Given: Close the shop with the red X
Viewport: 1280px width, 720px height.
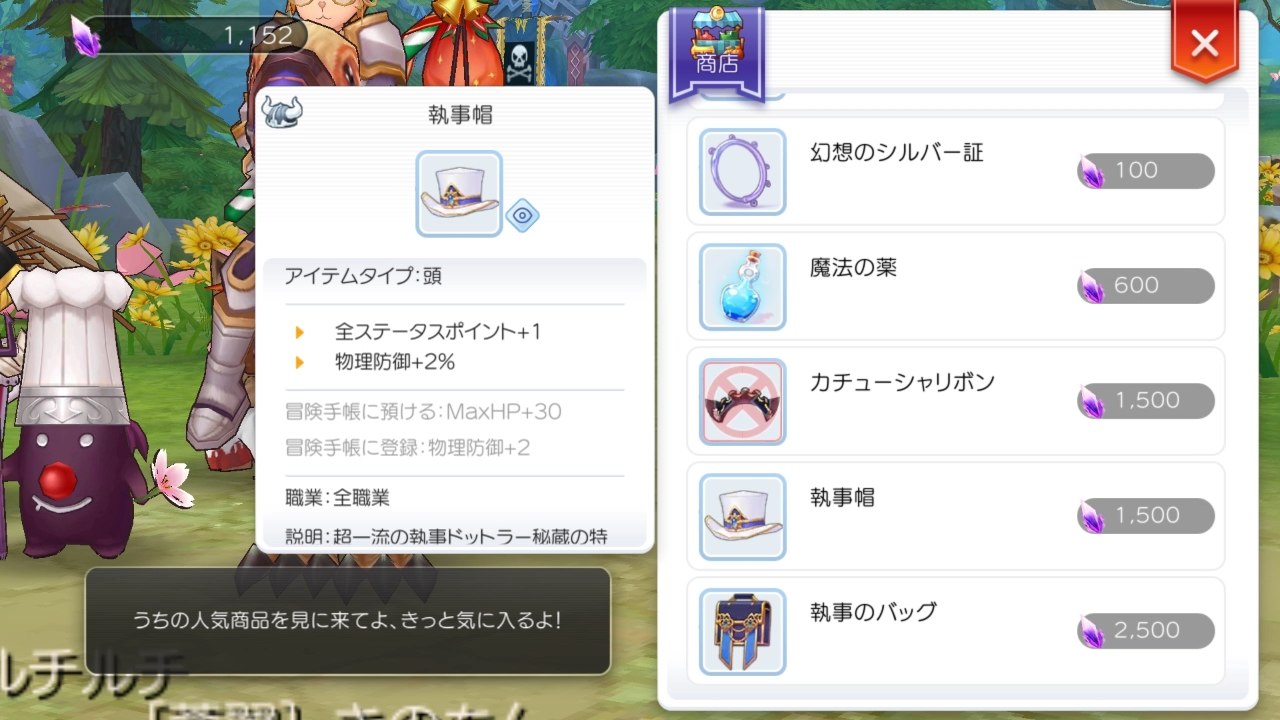Looking at the screenshot, I should (x=1205, y=43).
